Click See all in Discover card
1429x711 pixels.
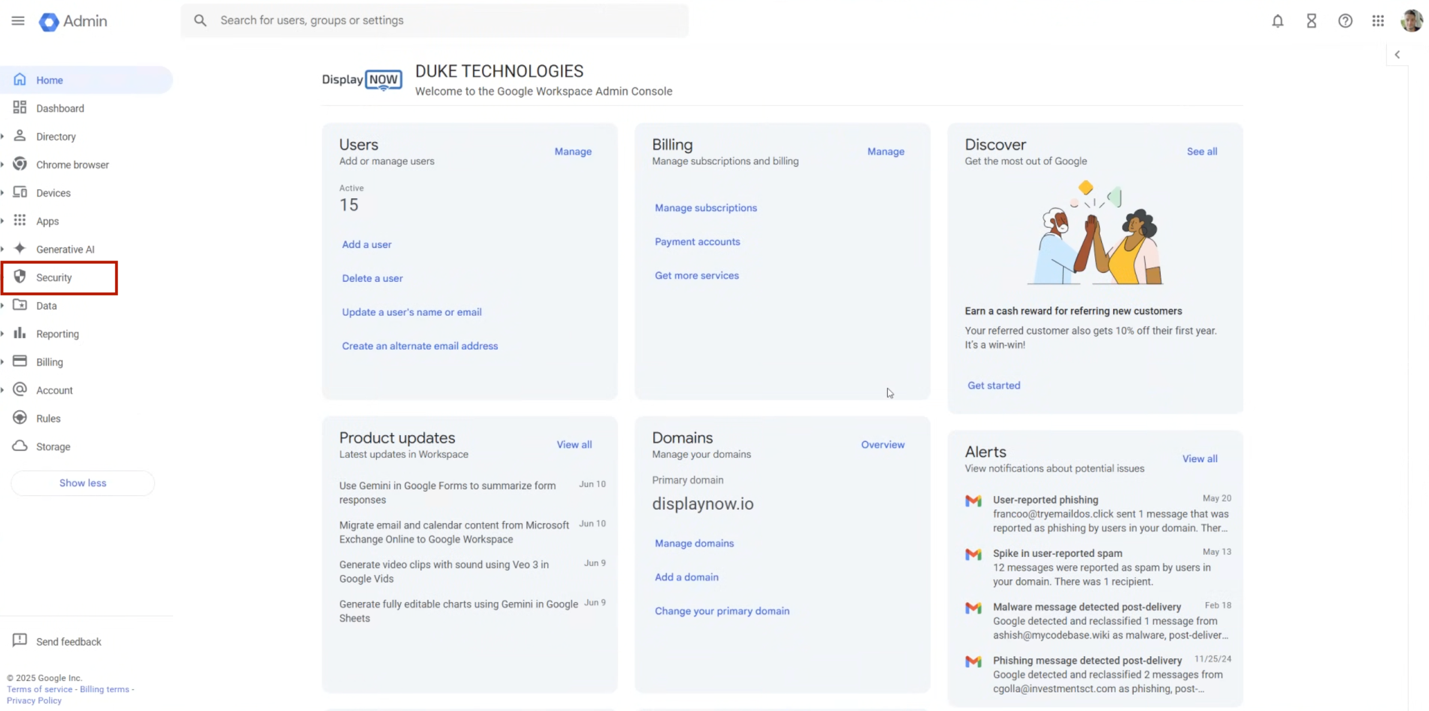(x=1202, y=152)
